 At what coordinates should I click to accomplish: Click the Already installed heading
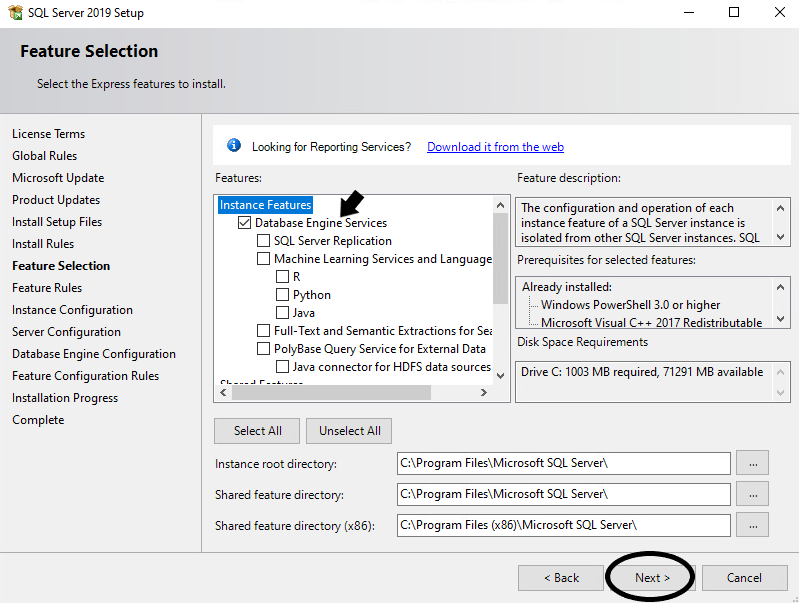pos(567,286)
